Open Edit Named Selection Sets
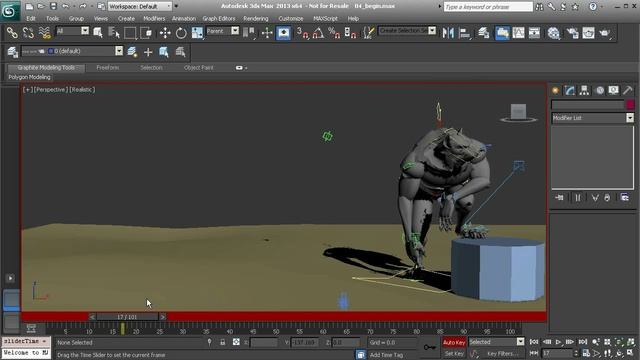Viewport: 640px width, 360px height. click(368, 33)
